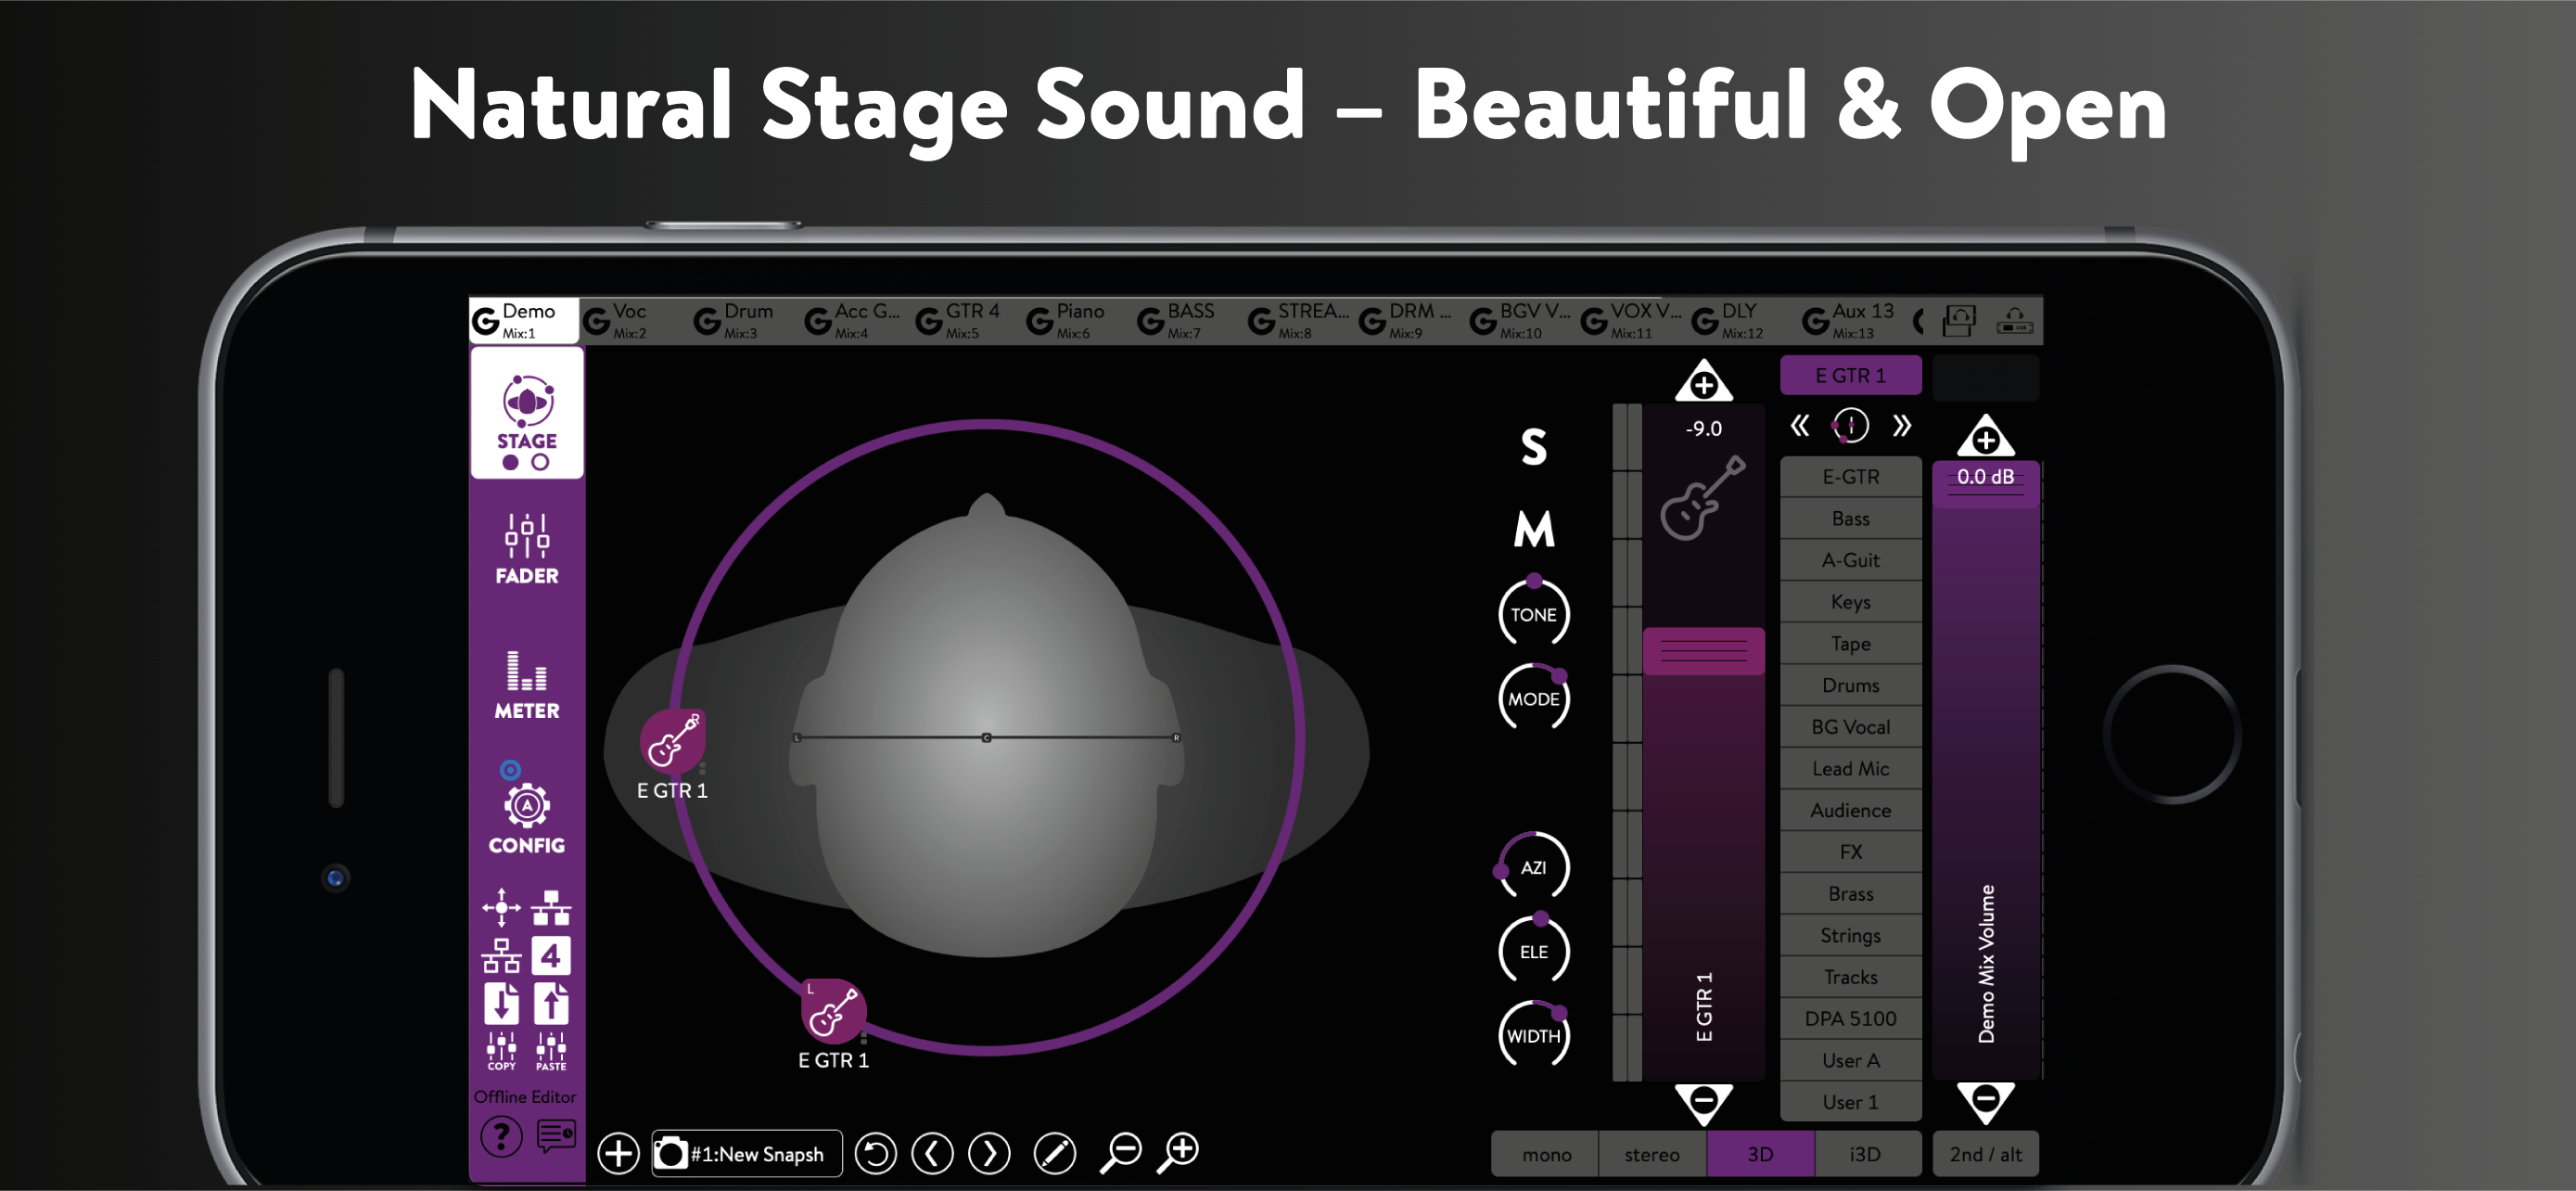2576x1191 pixels.
Task: Zoom out the stage view
Action: click(x=1121, y=1152)
